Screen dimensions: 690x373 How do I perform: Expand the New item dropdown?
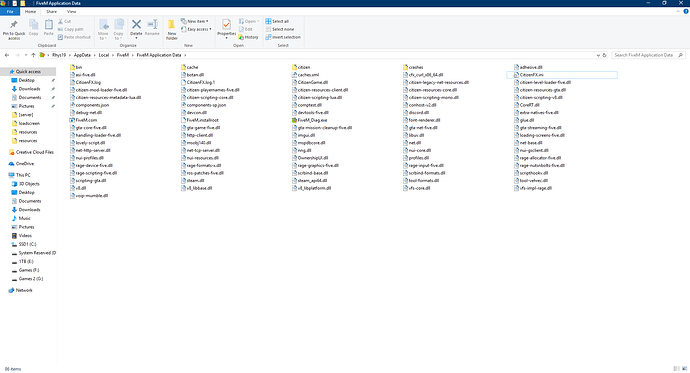coord(195,21)
